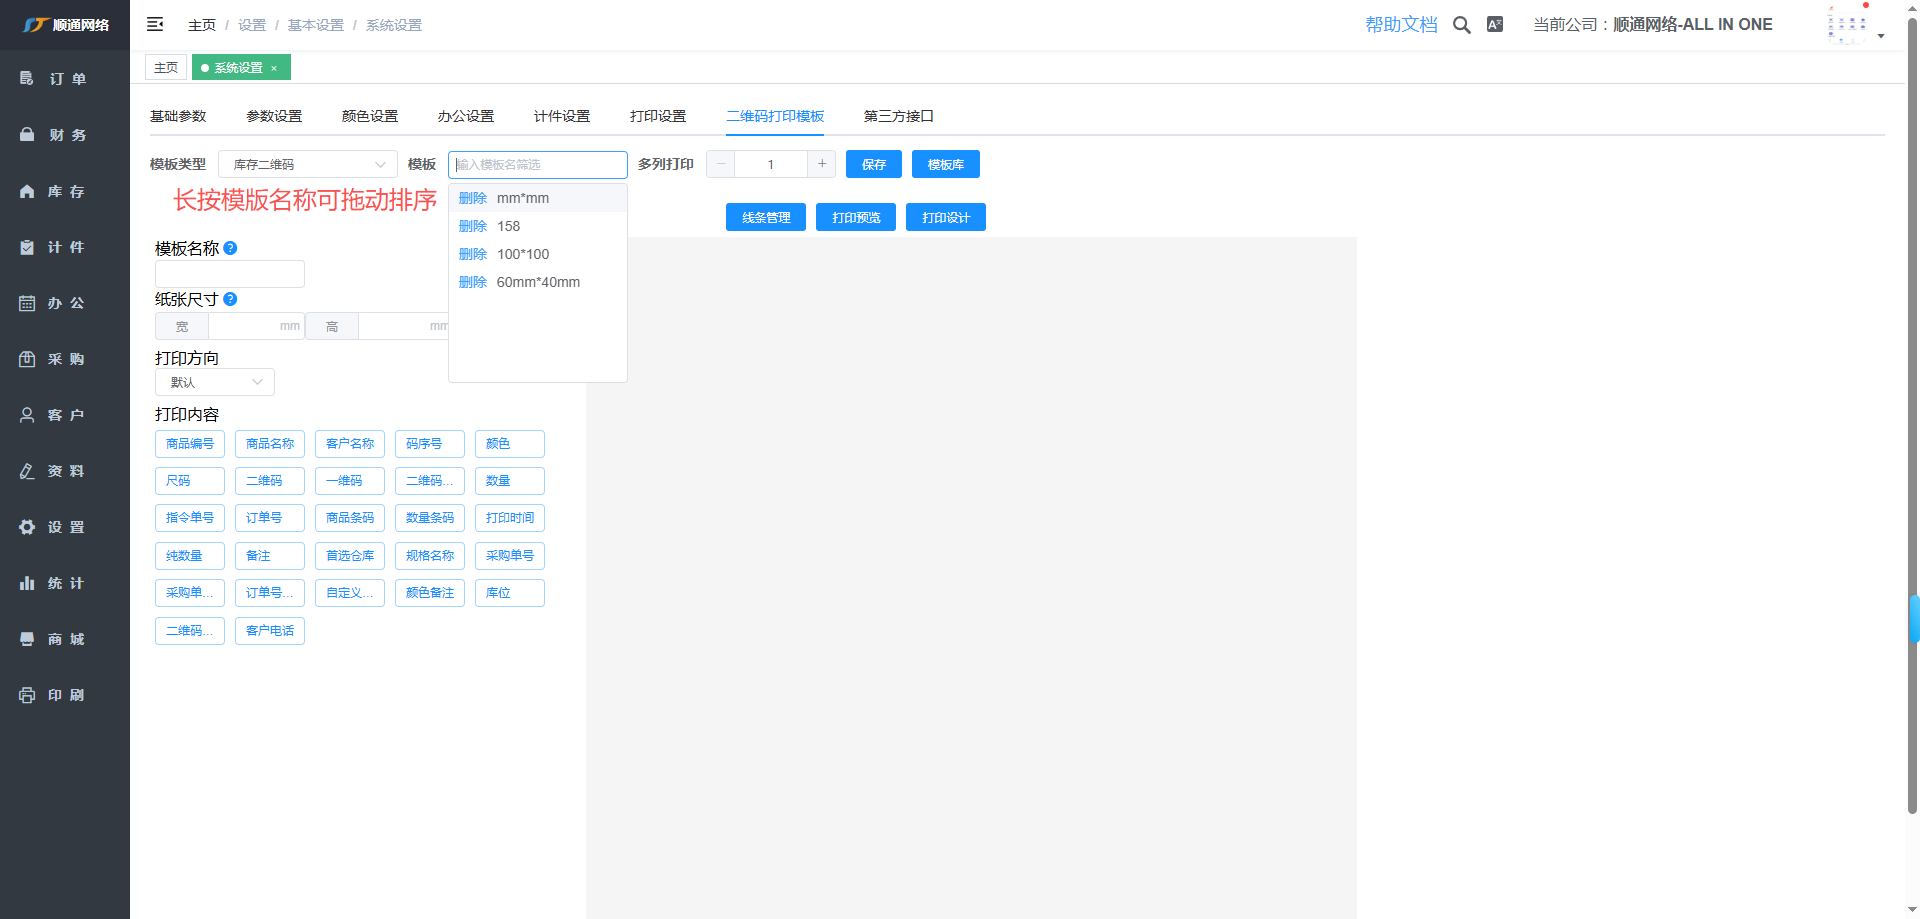
Task: Toggle the 打印时间 print content tag
Action: [509, 518]
